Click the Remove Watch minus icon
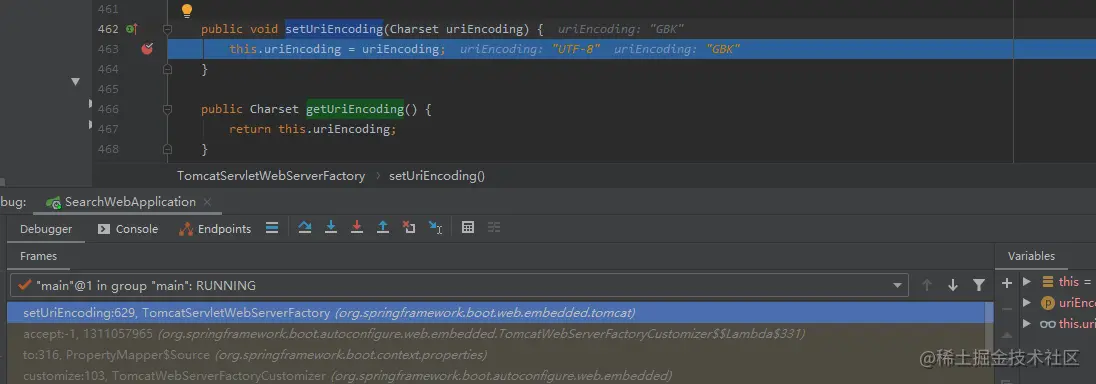 (1007, 308)
